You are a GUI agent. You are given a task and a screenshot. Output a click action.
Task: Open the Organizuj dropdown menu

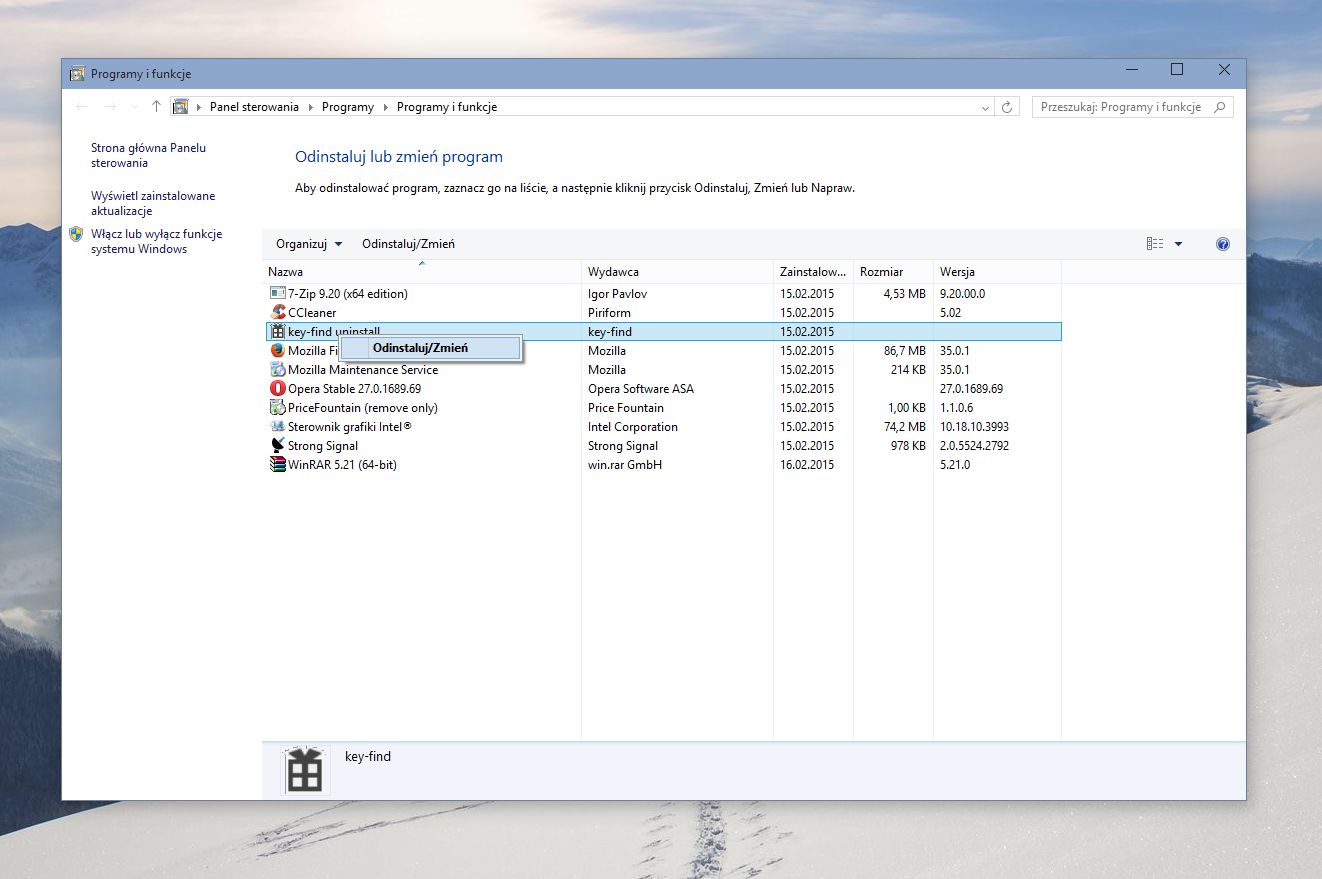[x=309, y=244]
